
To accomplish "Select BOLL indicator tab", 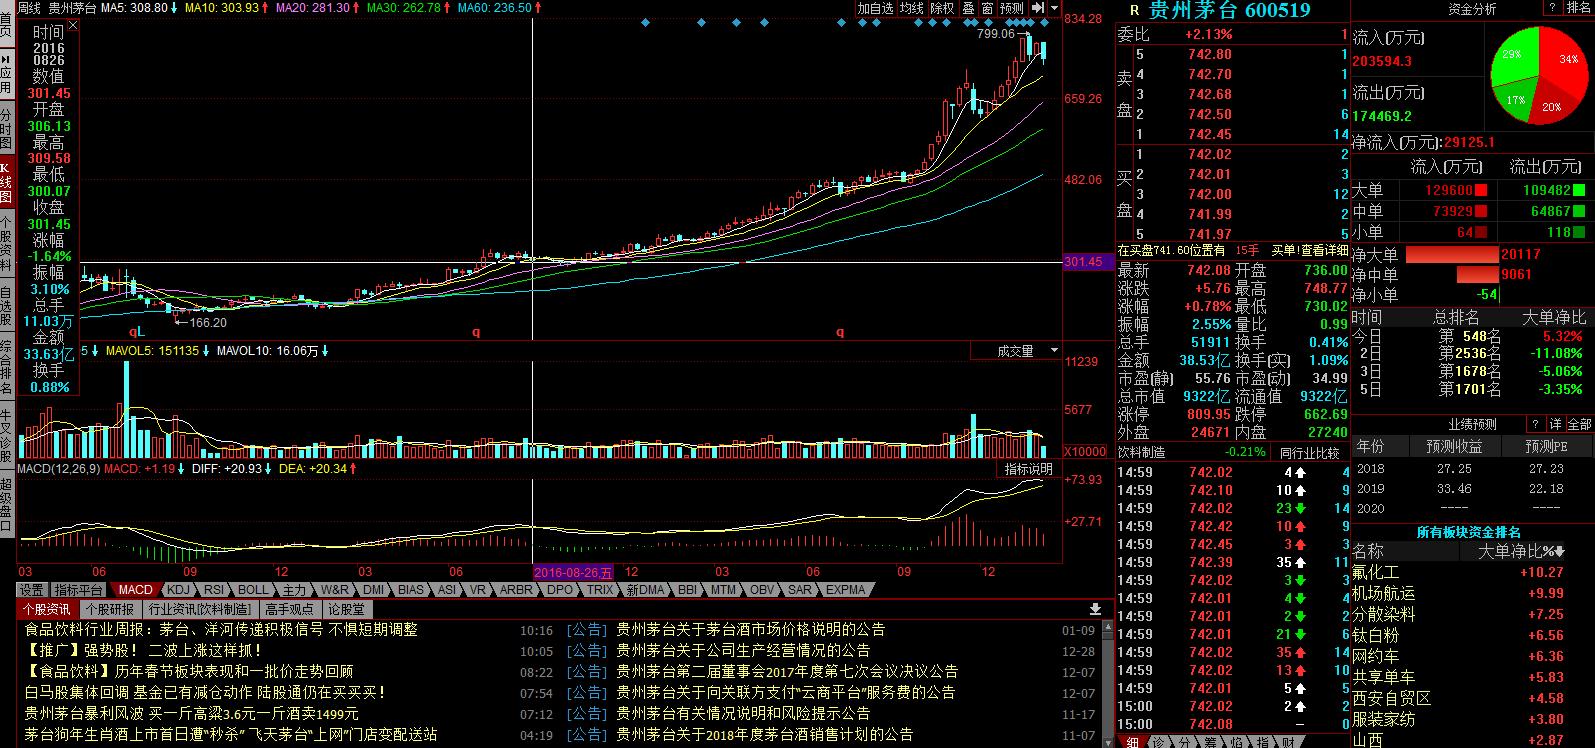I will click(252, 590).
